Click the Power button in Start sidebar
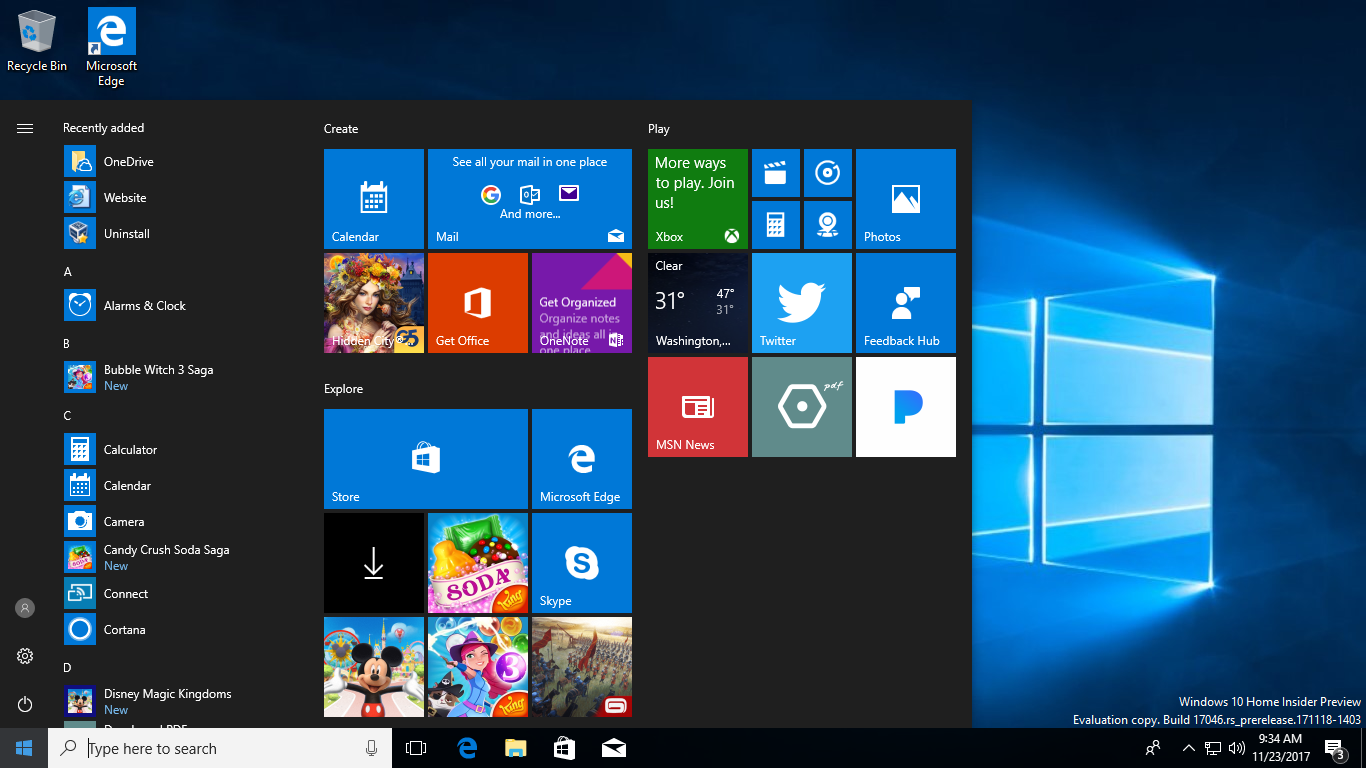Screen dimensions: 1366x768 tap(25, 704)
